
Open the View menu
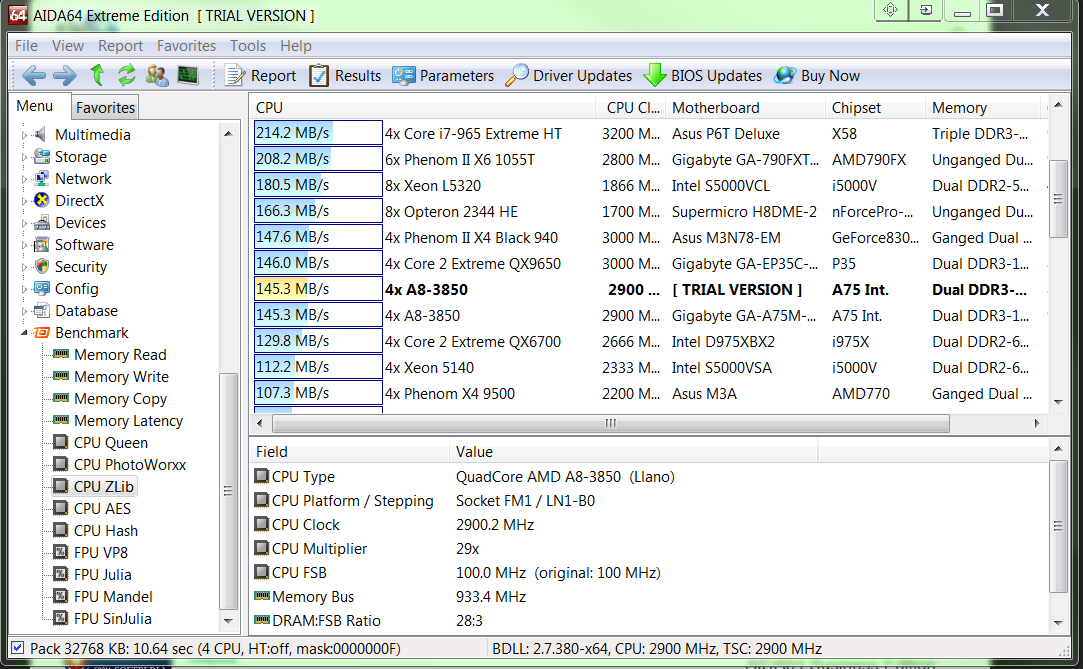click(x=68, y=46)
